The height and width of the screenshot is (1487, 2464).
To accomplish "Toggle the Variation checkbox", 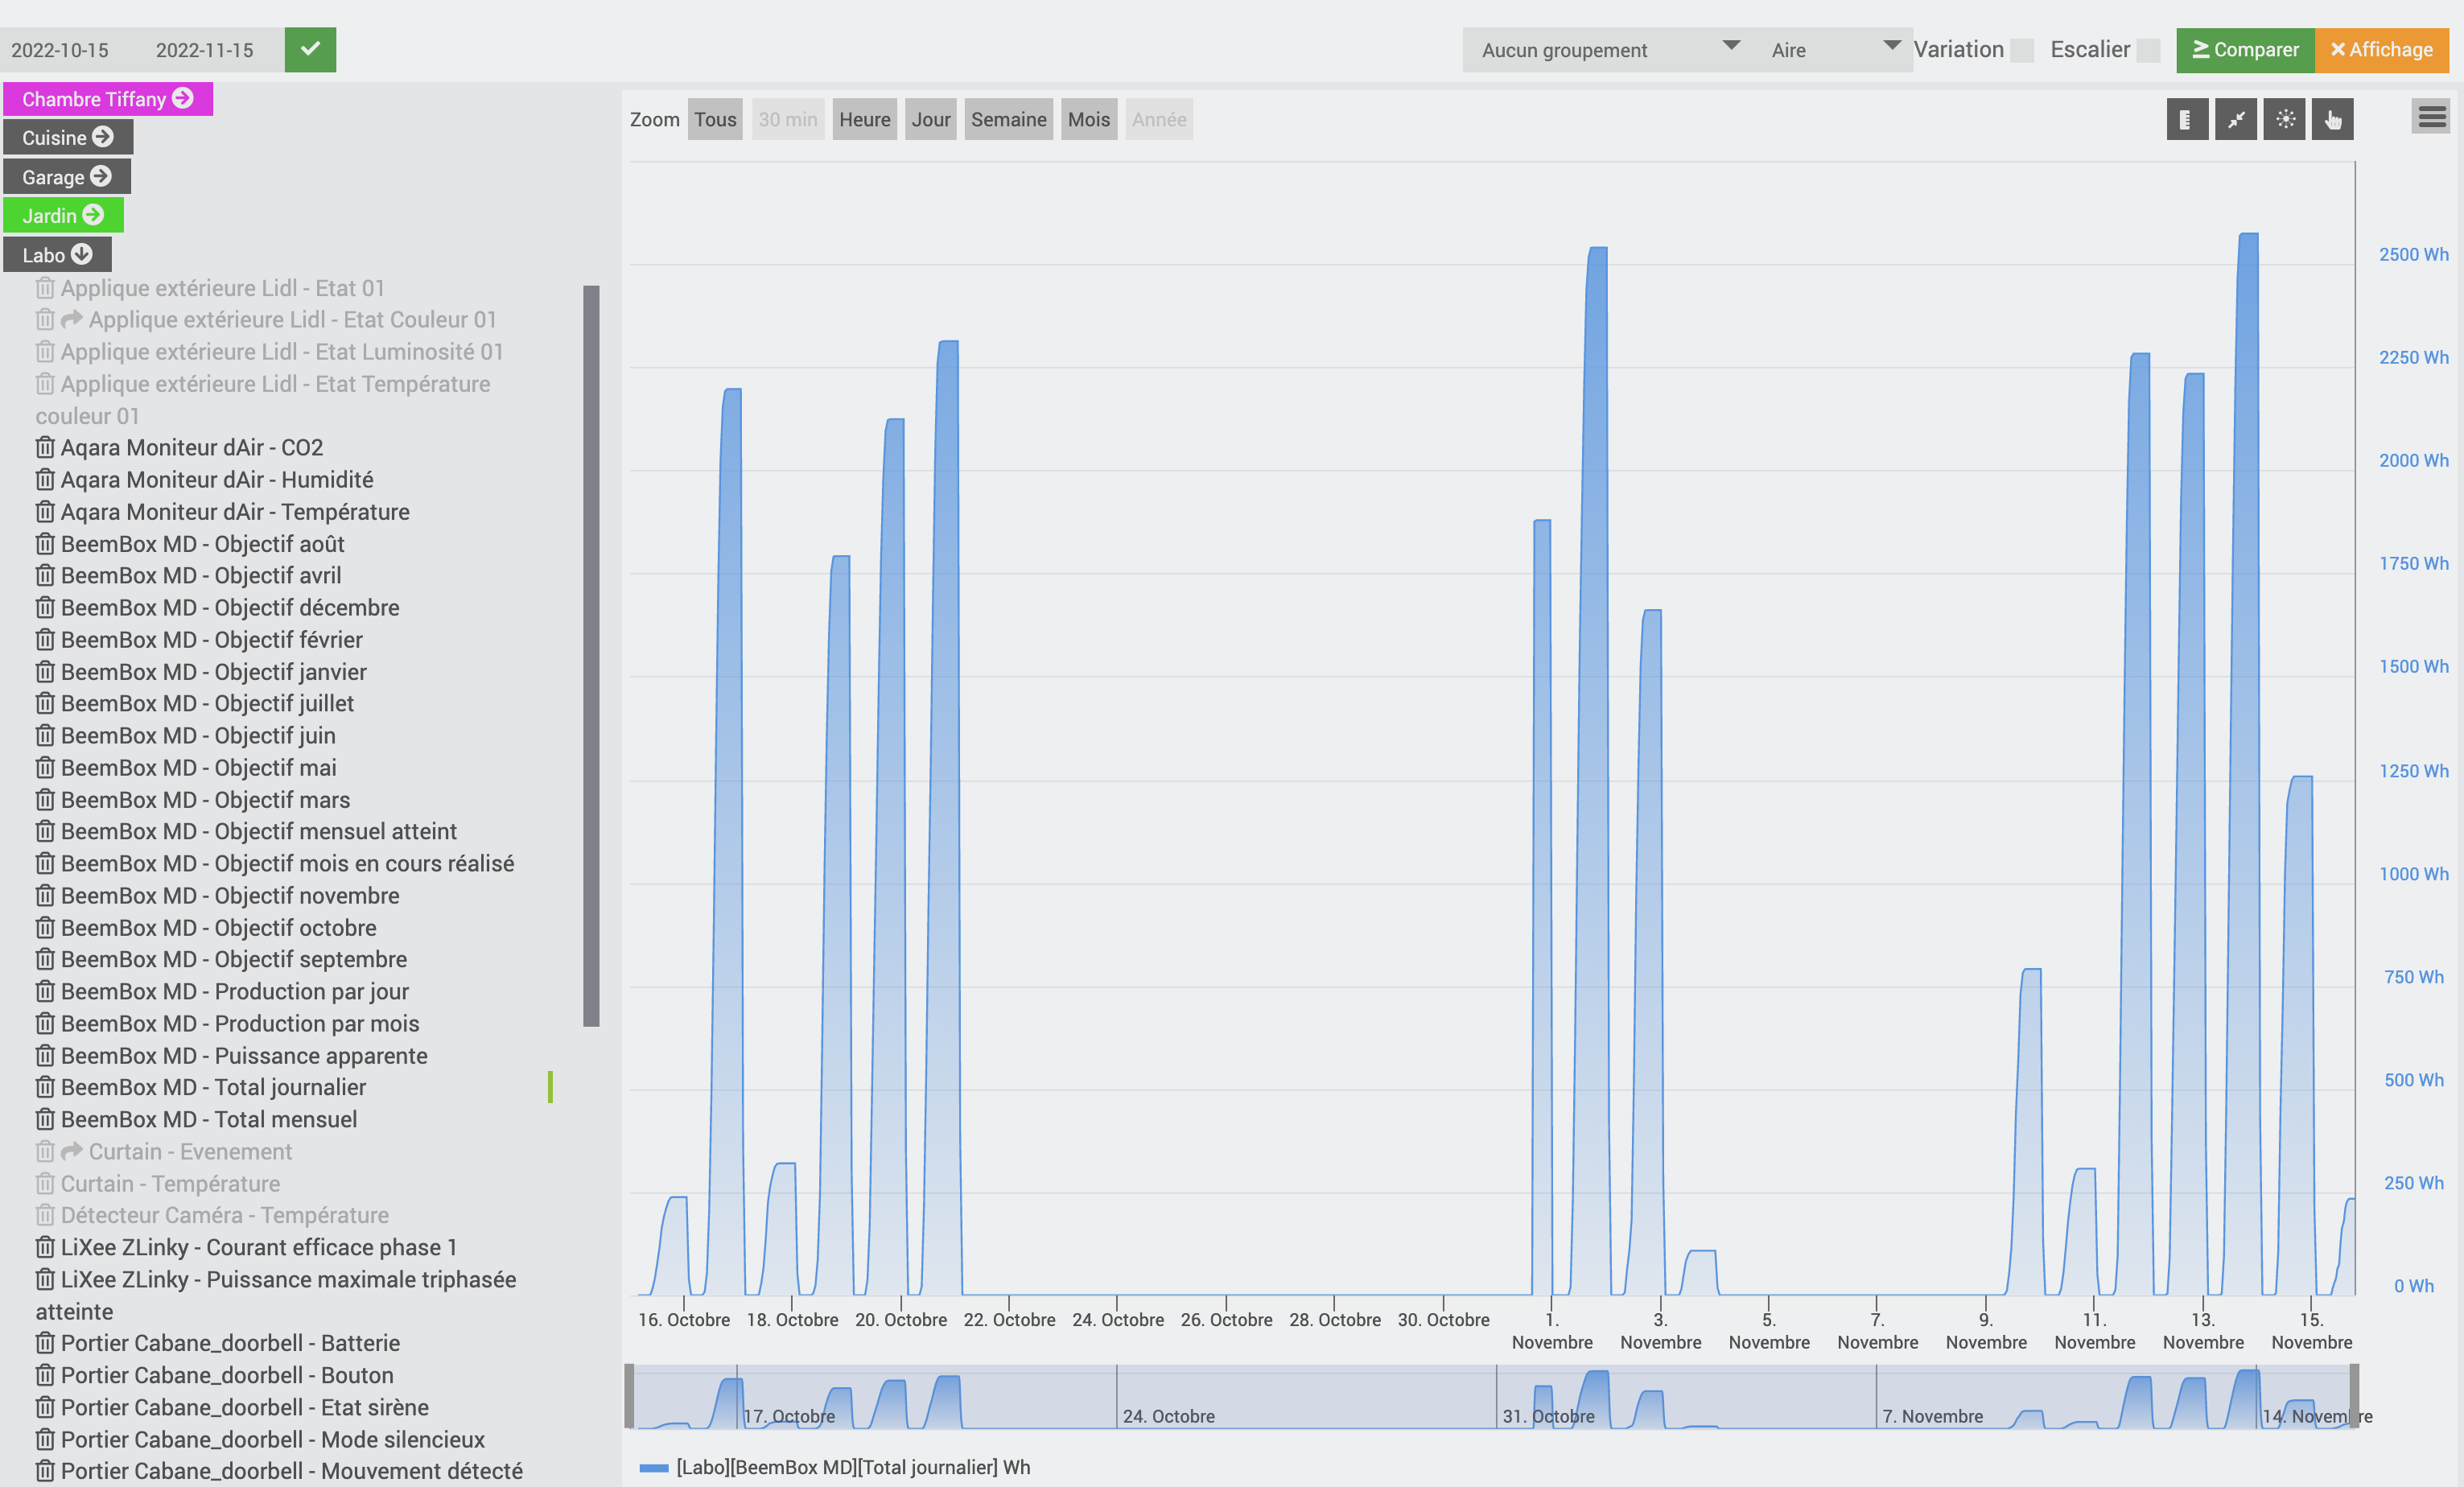I will click(x=2022, y=50).
